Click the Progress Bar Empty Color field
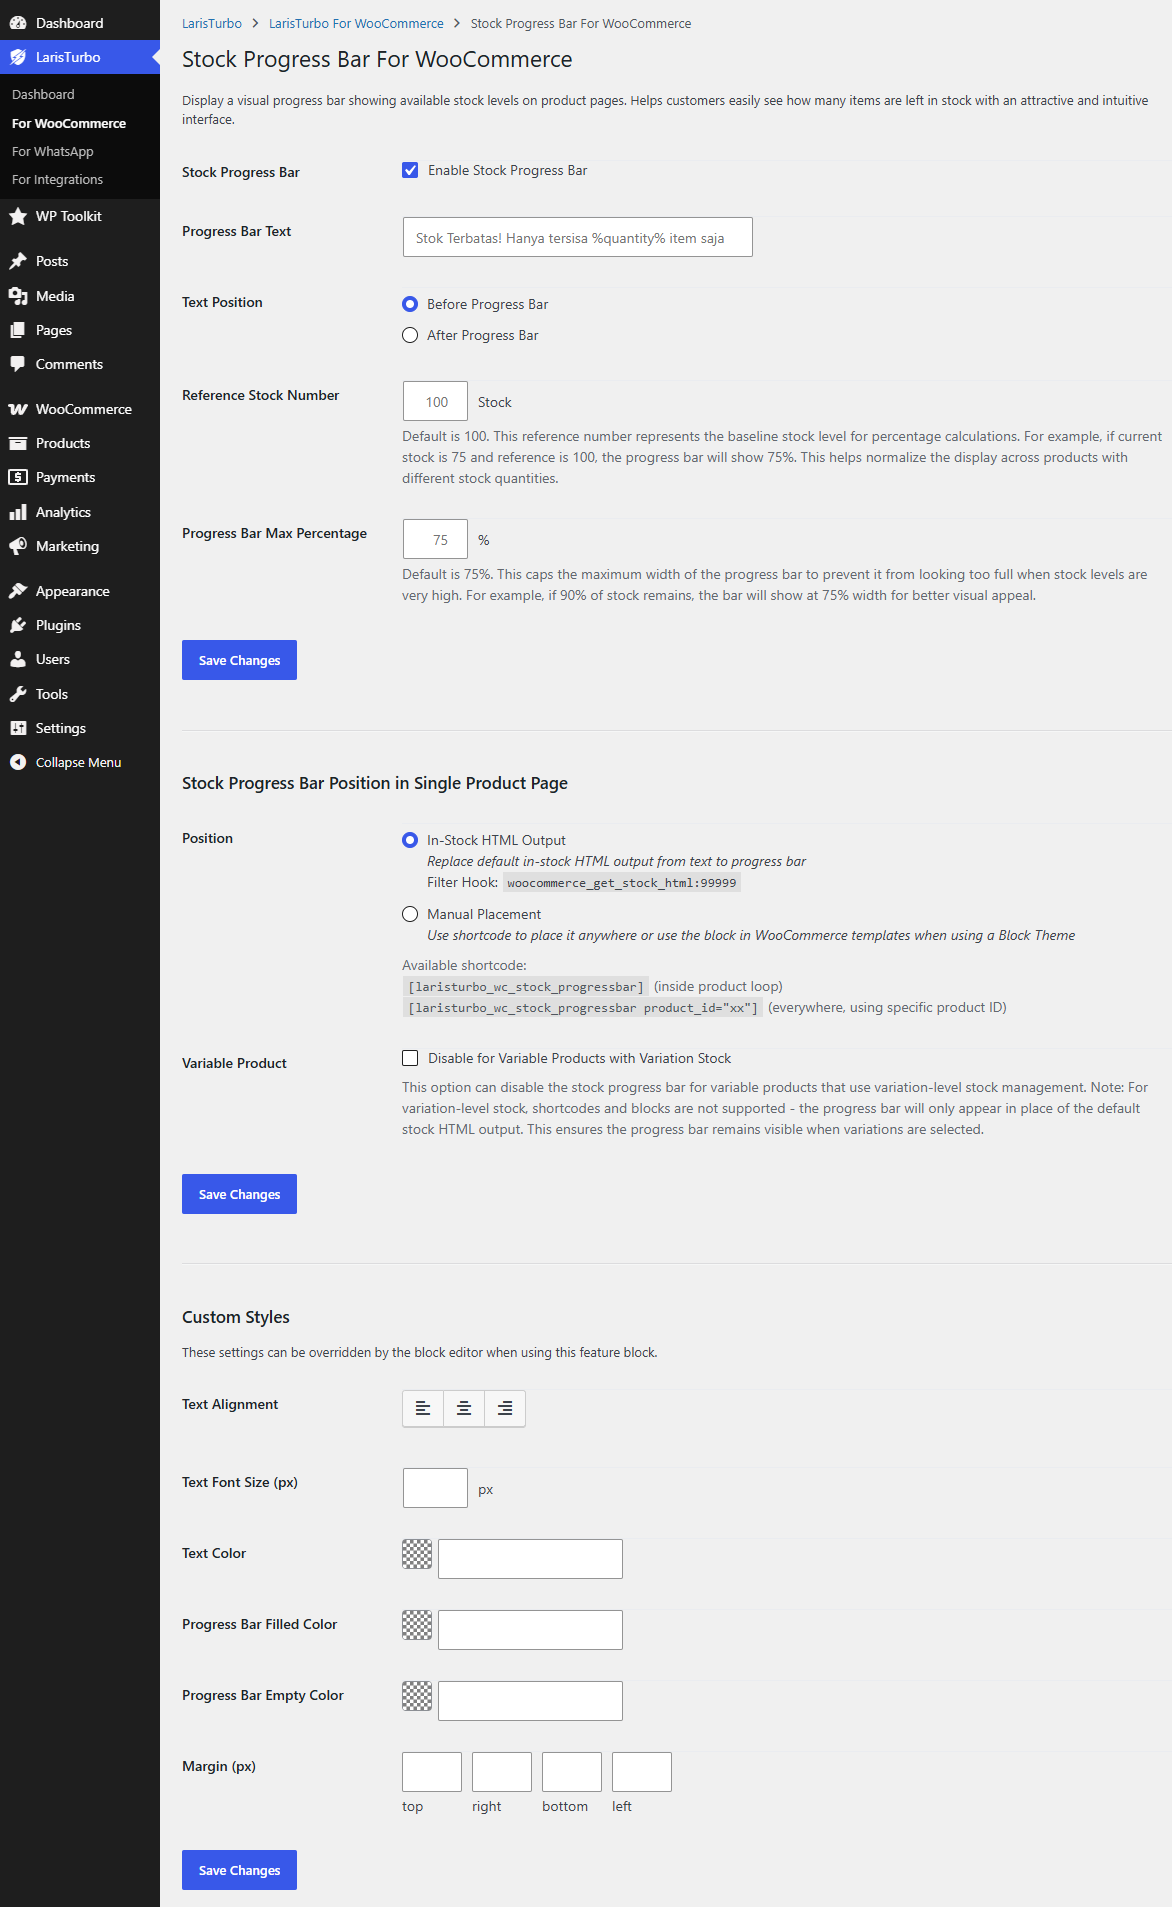This screenshot has width=1172, height=1907. point(530,1701)
